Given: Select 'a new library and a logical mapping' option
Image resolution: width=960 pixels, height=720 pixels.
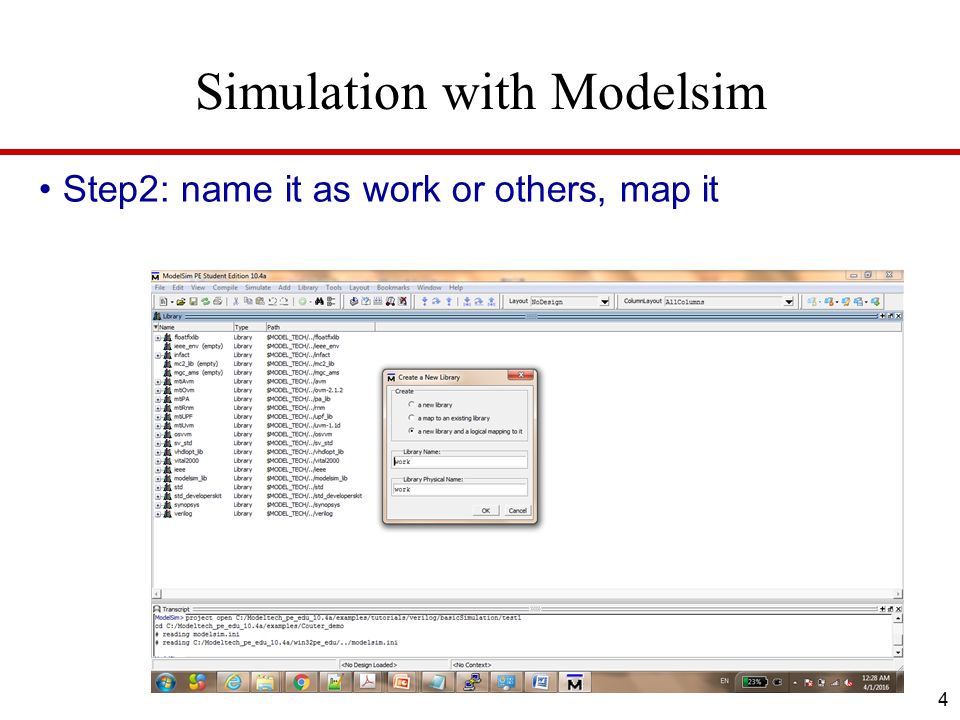Looking at the screenshot, I should point(411,431).
